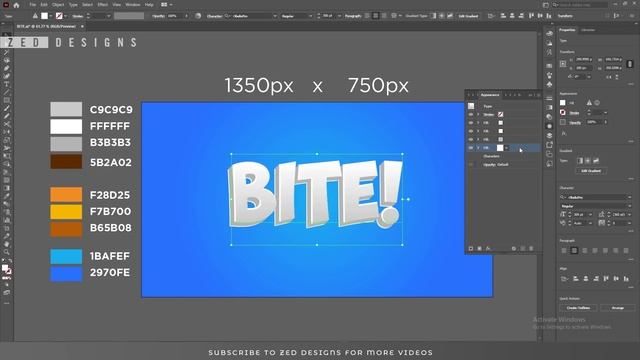Choose linear gradient type in control bar
Image resolution: width=640 pixels, height=360 pixels.
click(433, 16)
